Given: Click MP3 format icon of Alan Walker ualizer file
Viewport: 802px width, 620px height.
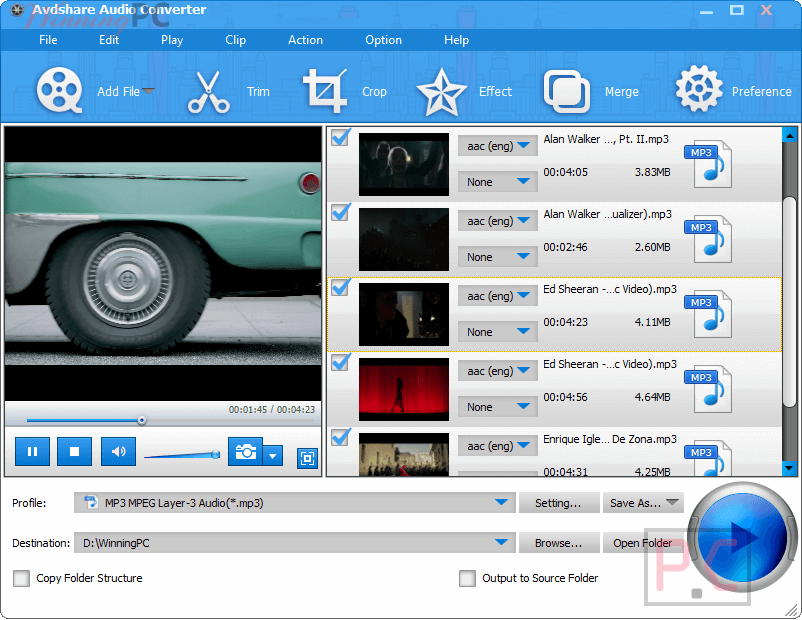Looking at the screenshot, I should point(708,239).
